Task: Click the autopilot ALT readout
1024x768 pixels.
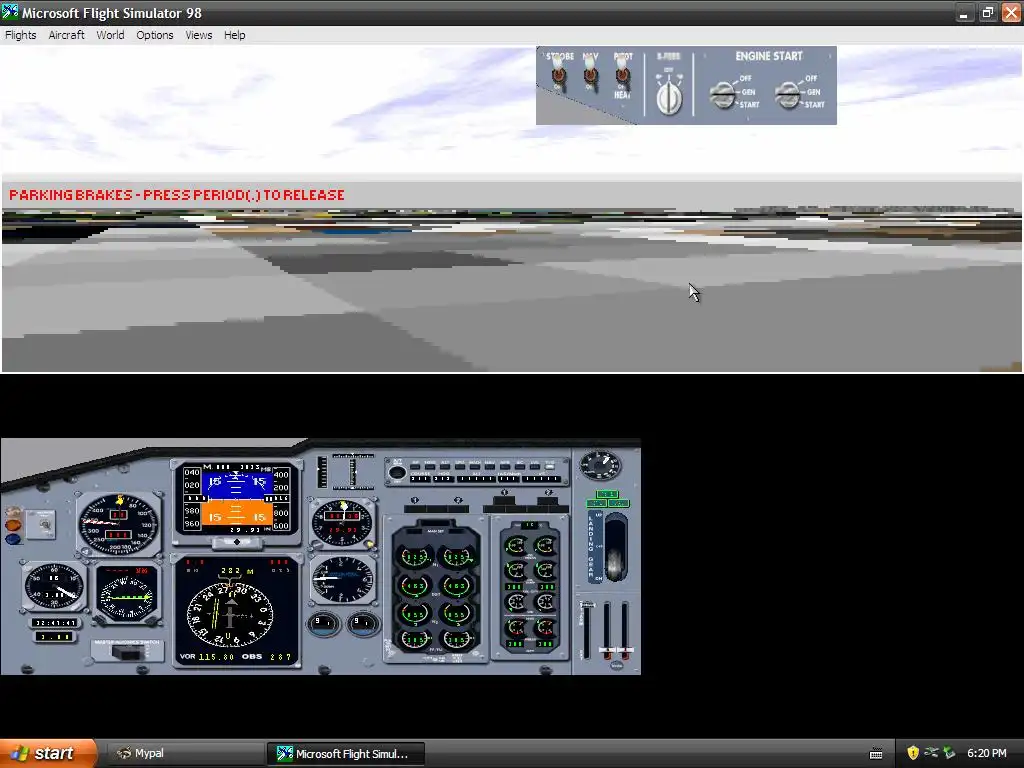Action: 476,479
